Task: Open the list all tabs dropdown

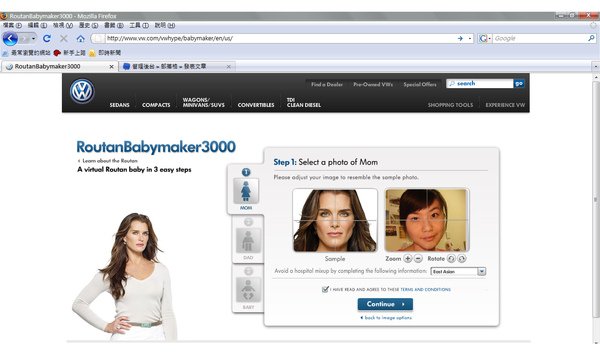Action: (x=595, y=67)
